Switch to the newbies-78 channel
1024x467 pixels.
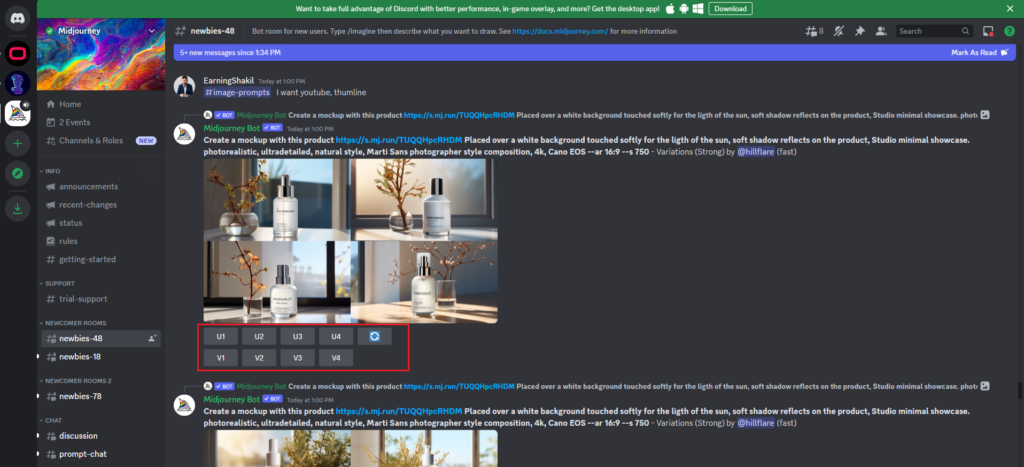pos(101,396)
